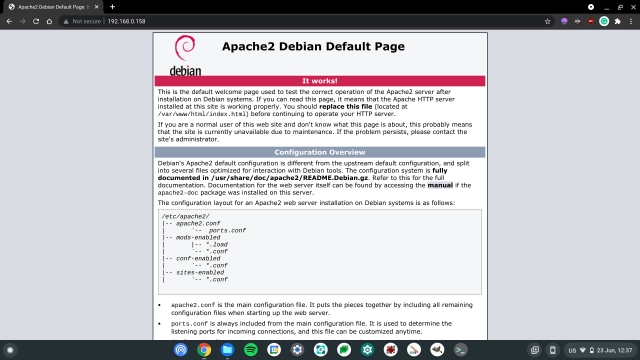Click the mods-enabled line in the tree
640x360 pixels.
coord(198,238)
